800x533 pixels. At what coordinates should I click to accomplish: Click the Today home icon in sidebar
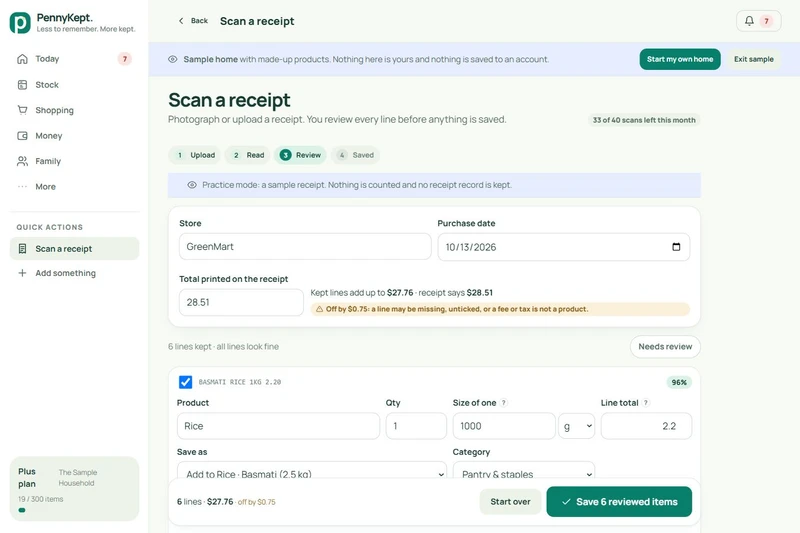[22, 59]
